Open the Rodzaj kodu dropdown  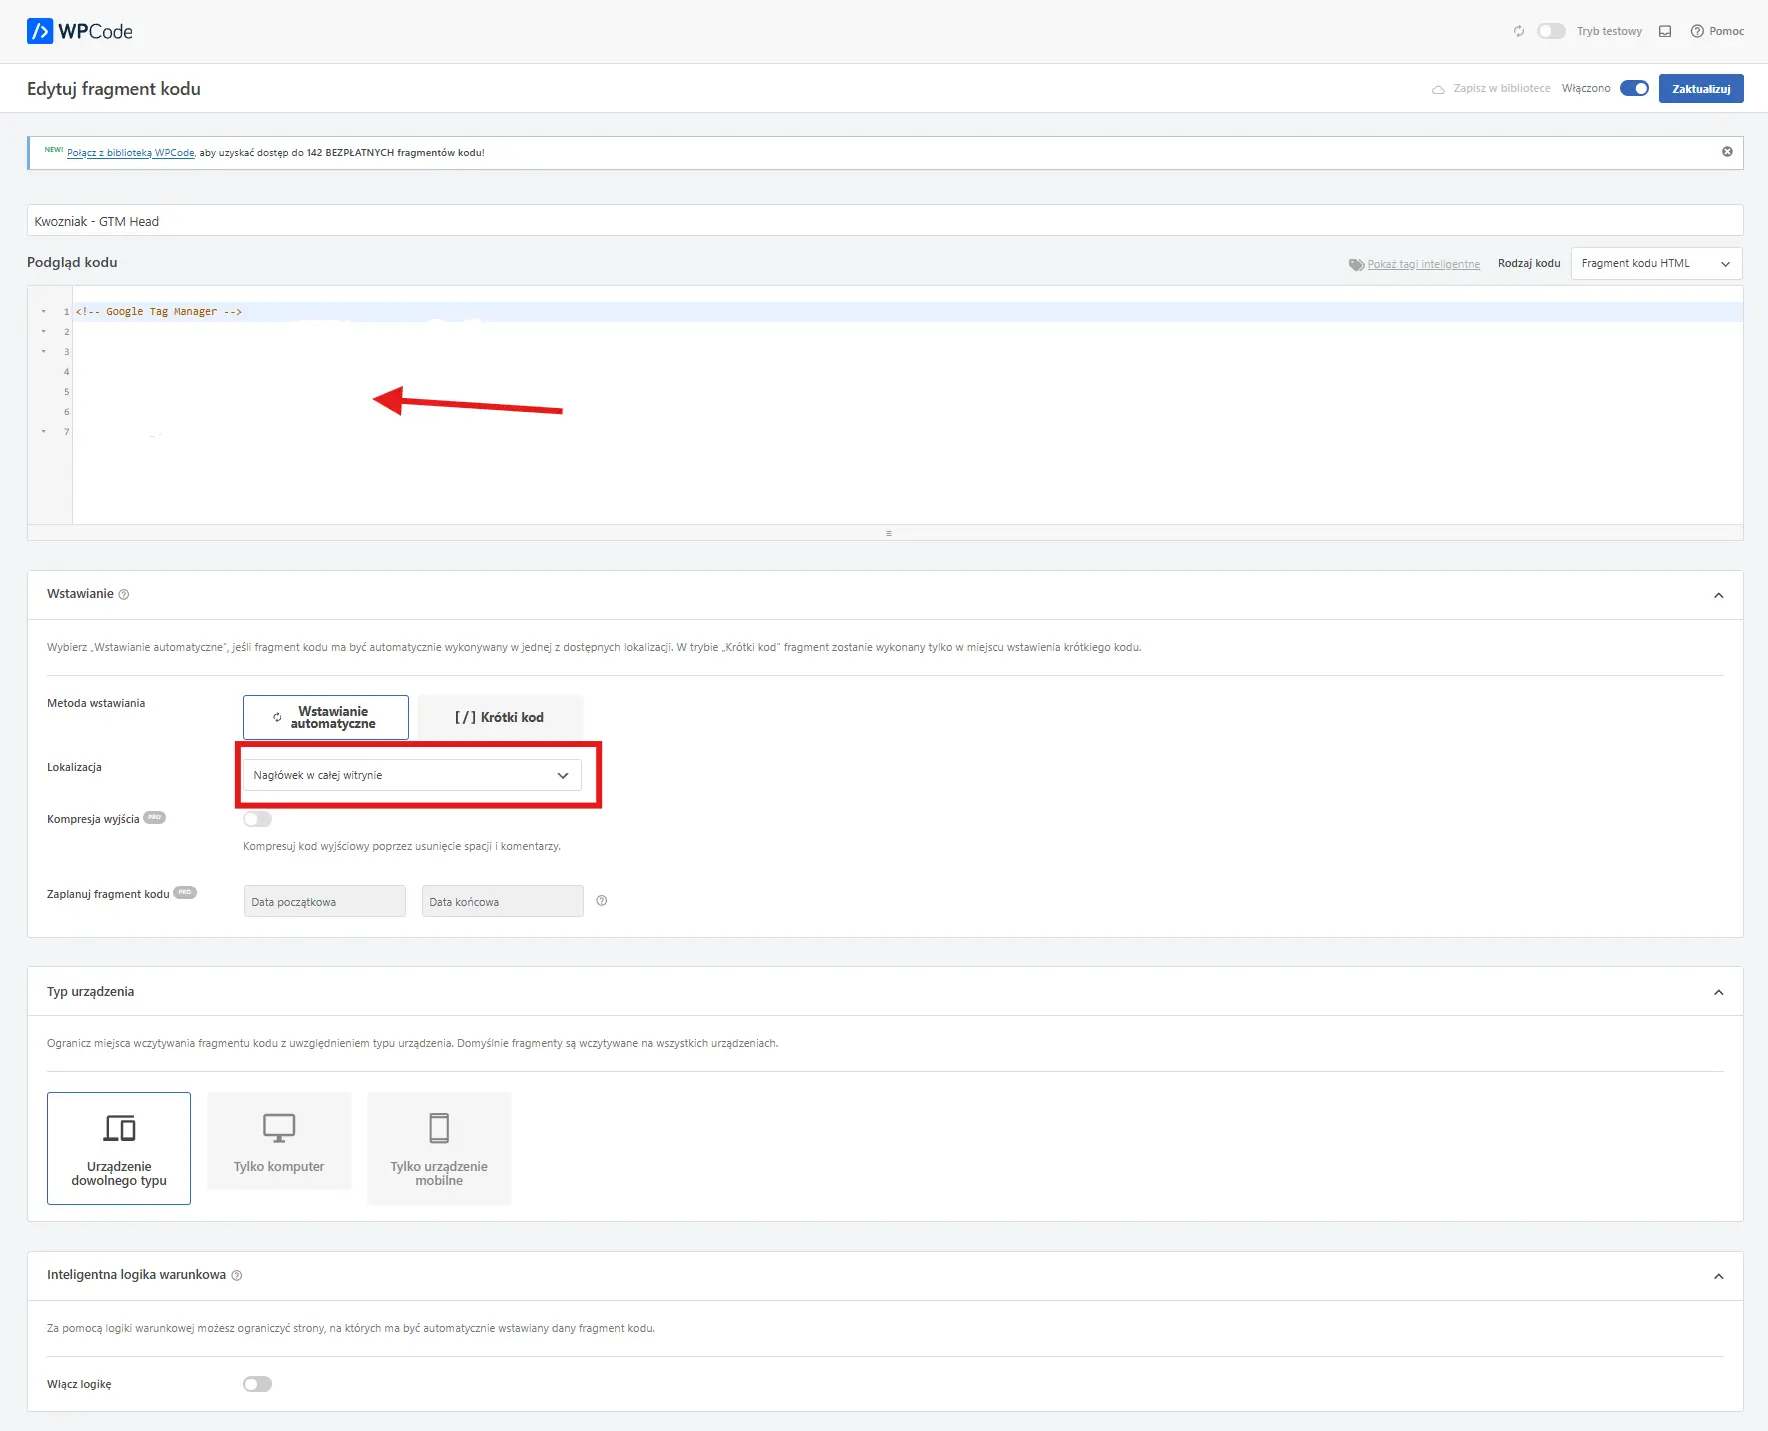coord(1656,264)
